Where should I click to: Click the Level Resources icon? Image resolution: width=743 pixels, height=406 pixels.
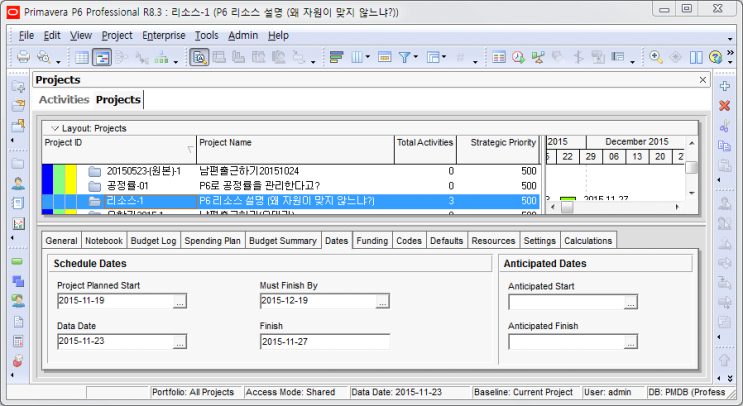(x=538, y=57)
